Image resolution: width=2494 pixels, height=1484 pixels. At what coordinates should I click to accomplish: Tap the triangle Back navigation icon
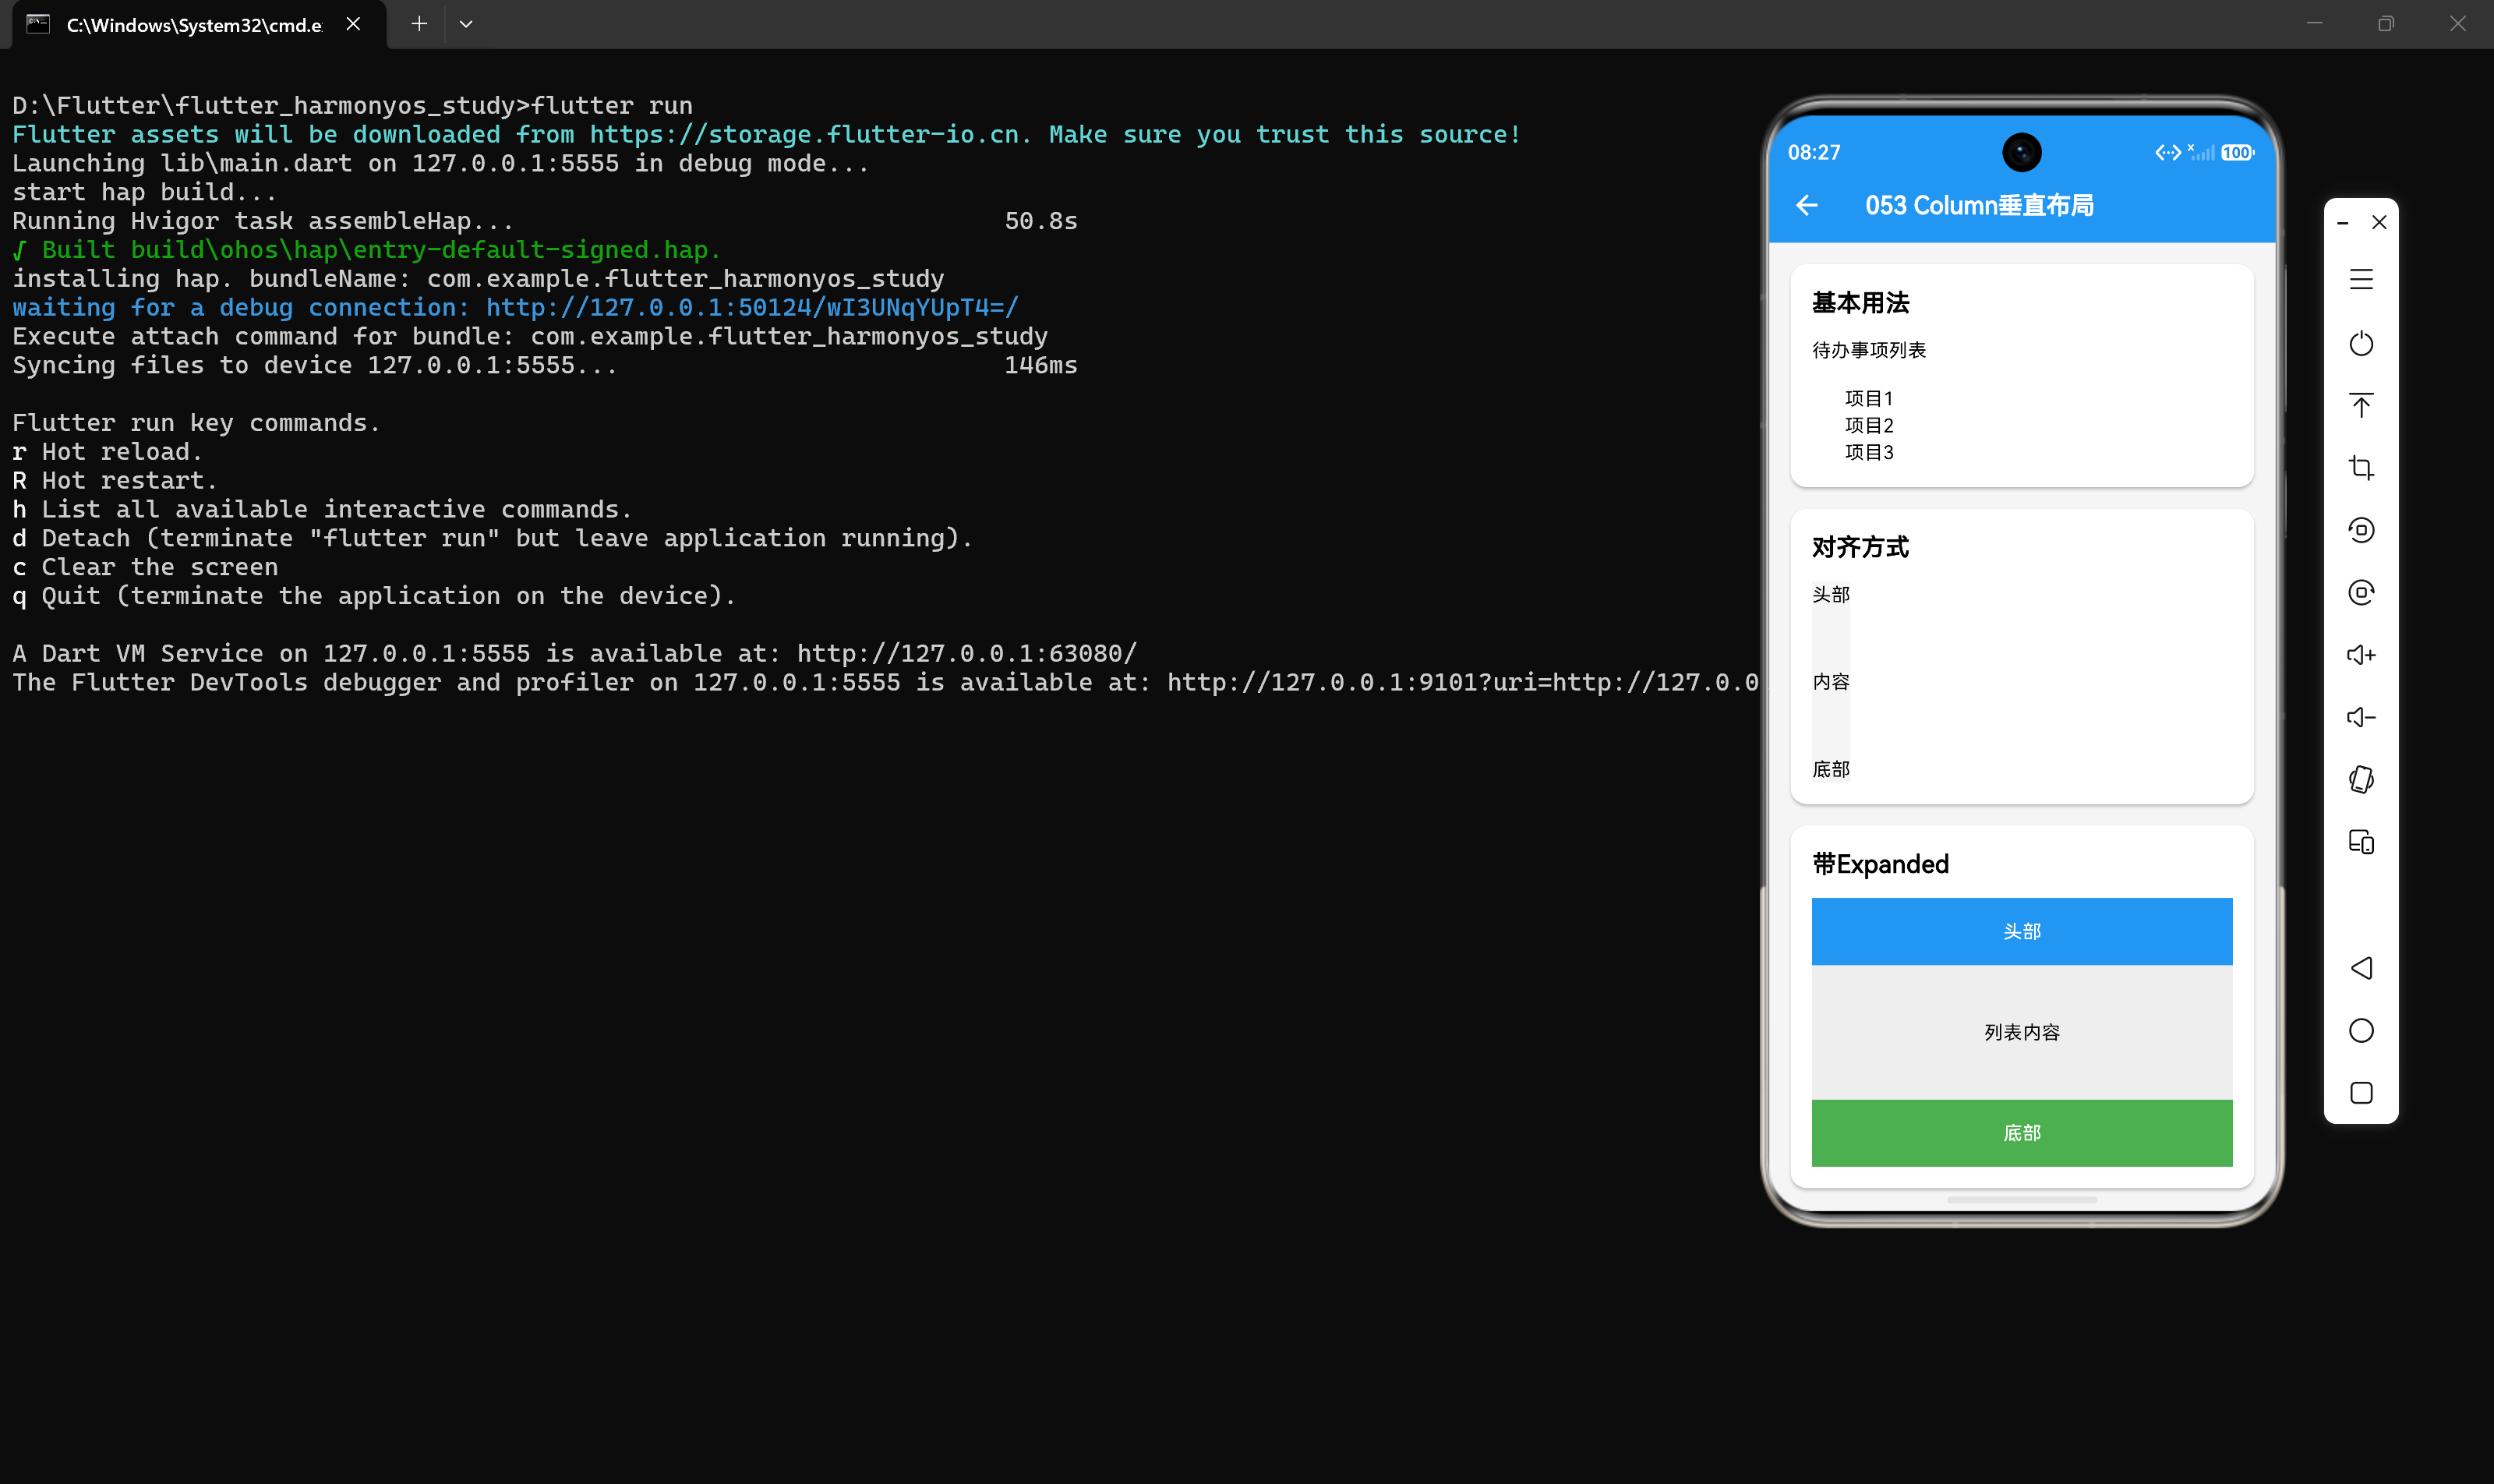(2361, 968)
